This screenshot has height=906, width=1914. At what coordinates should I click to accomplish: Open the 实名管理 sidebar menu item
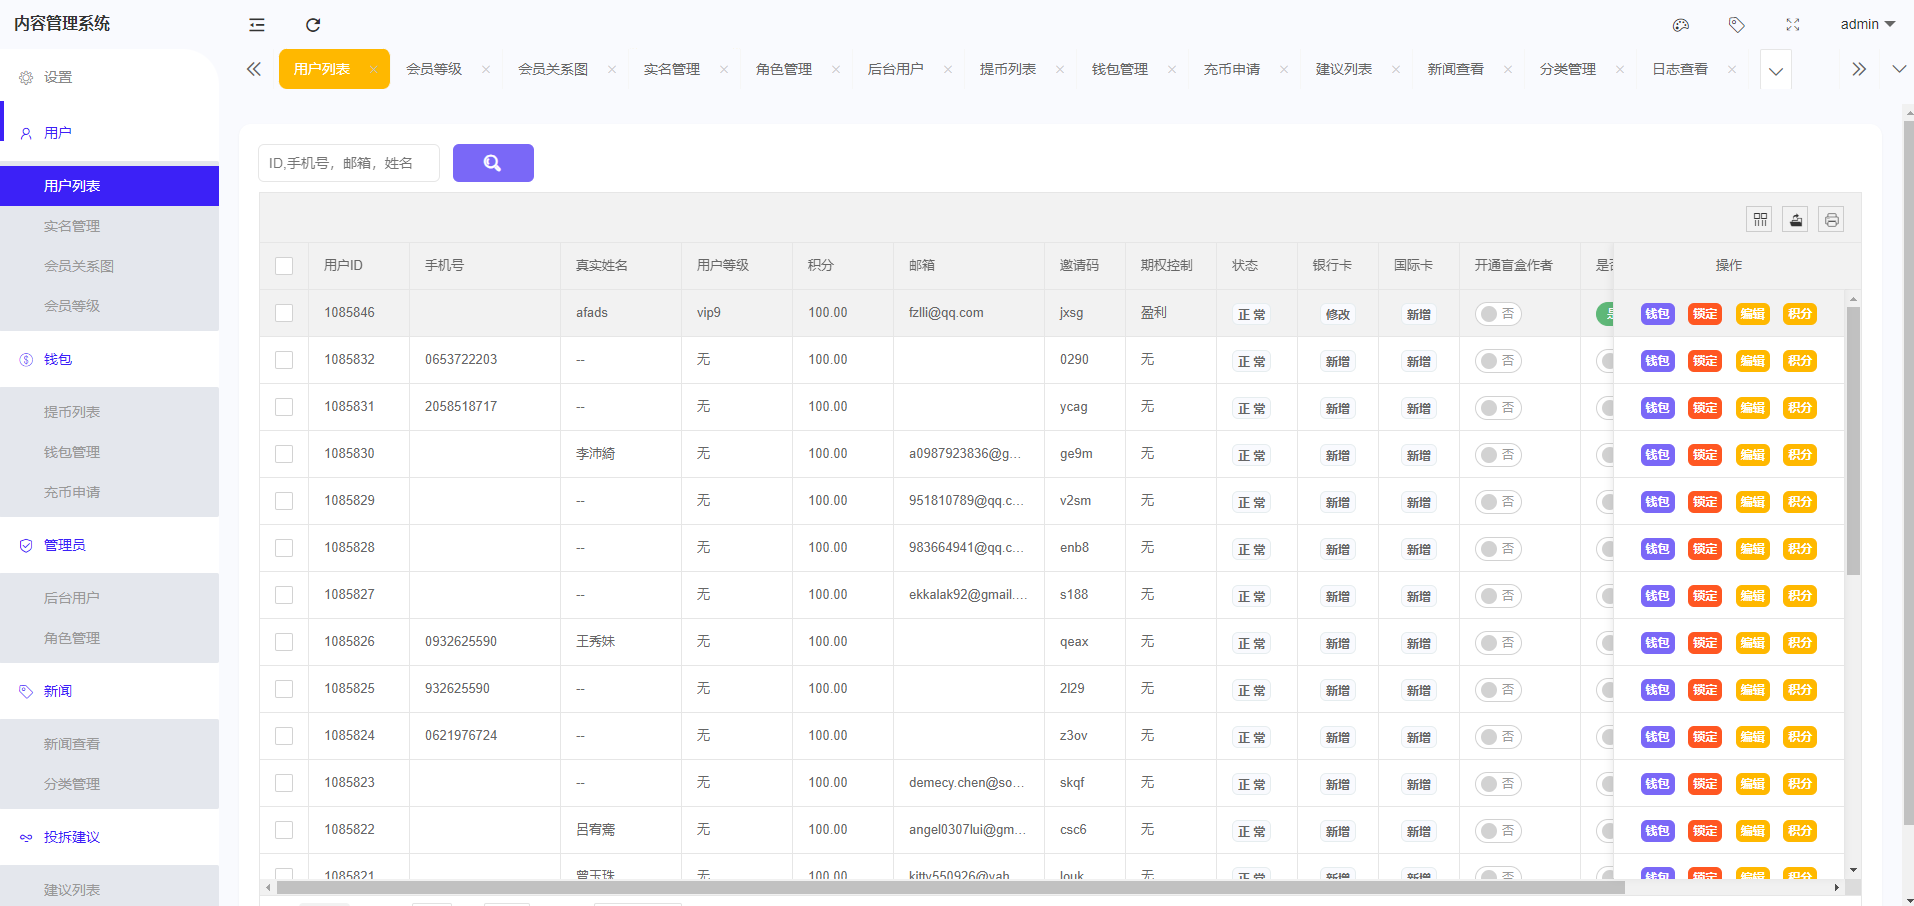click(72, 225)
